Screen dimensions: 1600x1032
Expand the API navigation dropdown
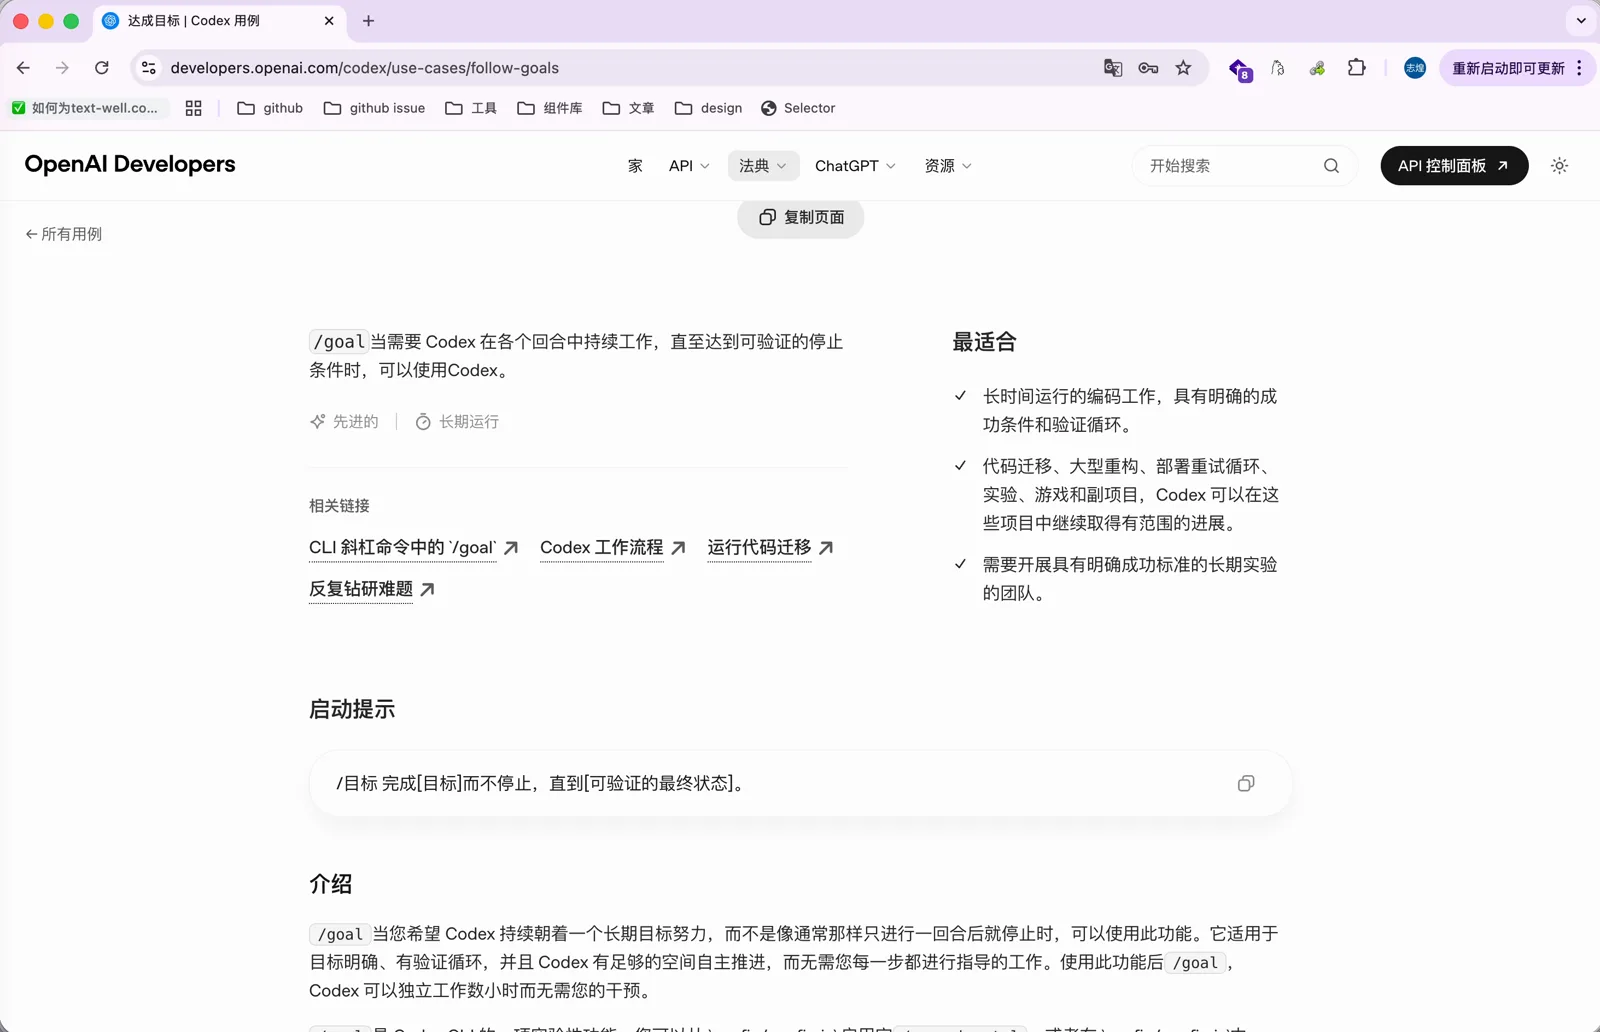point(689,166)
